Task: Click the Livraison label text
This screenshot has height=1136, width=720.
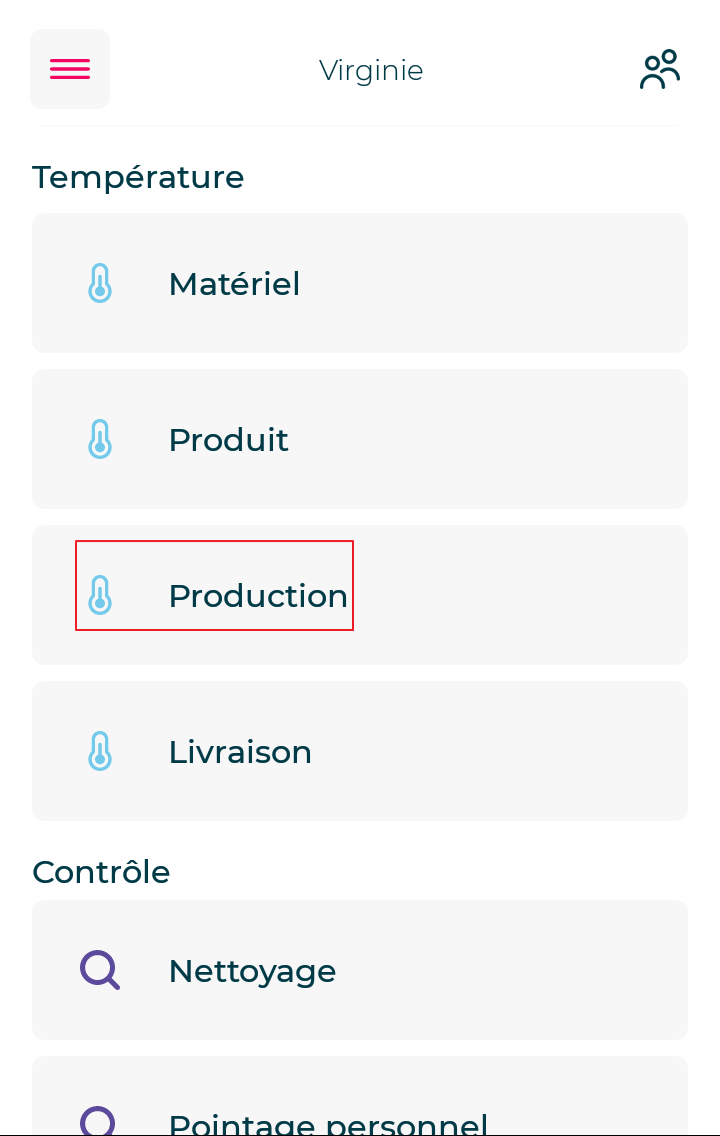Action: (x=240, y=752)
